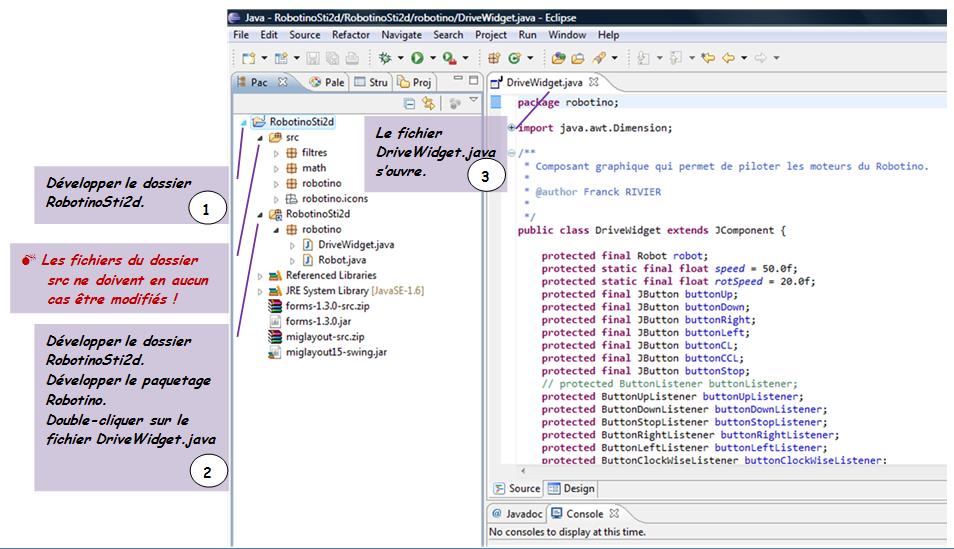This screenshot has width=954, height=549.
Task: Expand the filtres package node
Action: click(277, 153)
